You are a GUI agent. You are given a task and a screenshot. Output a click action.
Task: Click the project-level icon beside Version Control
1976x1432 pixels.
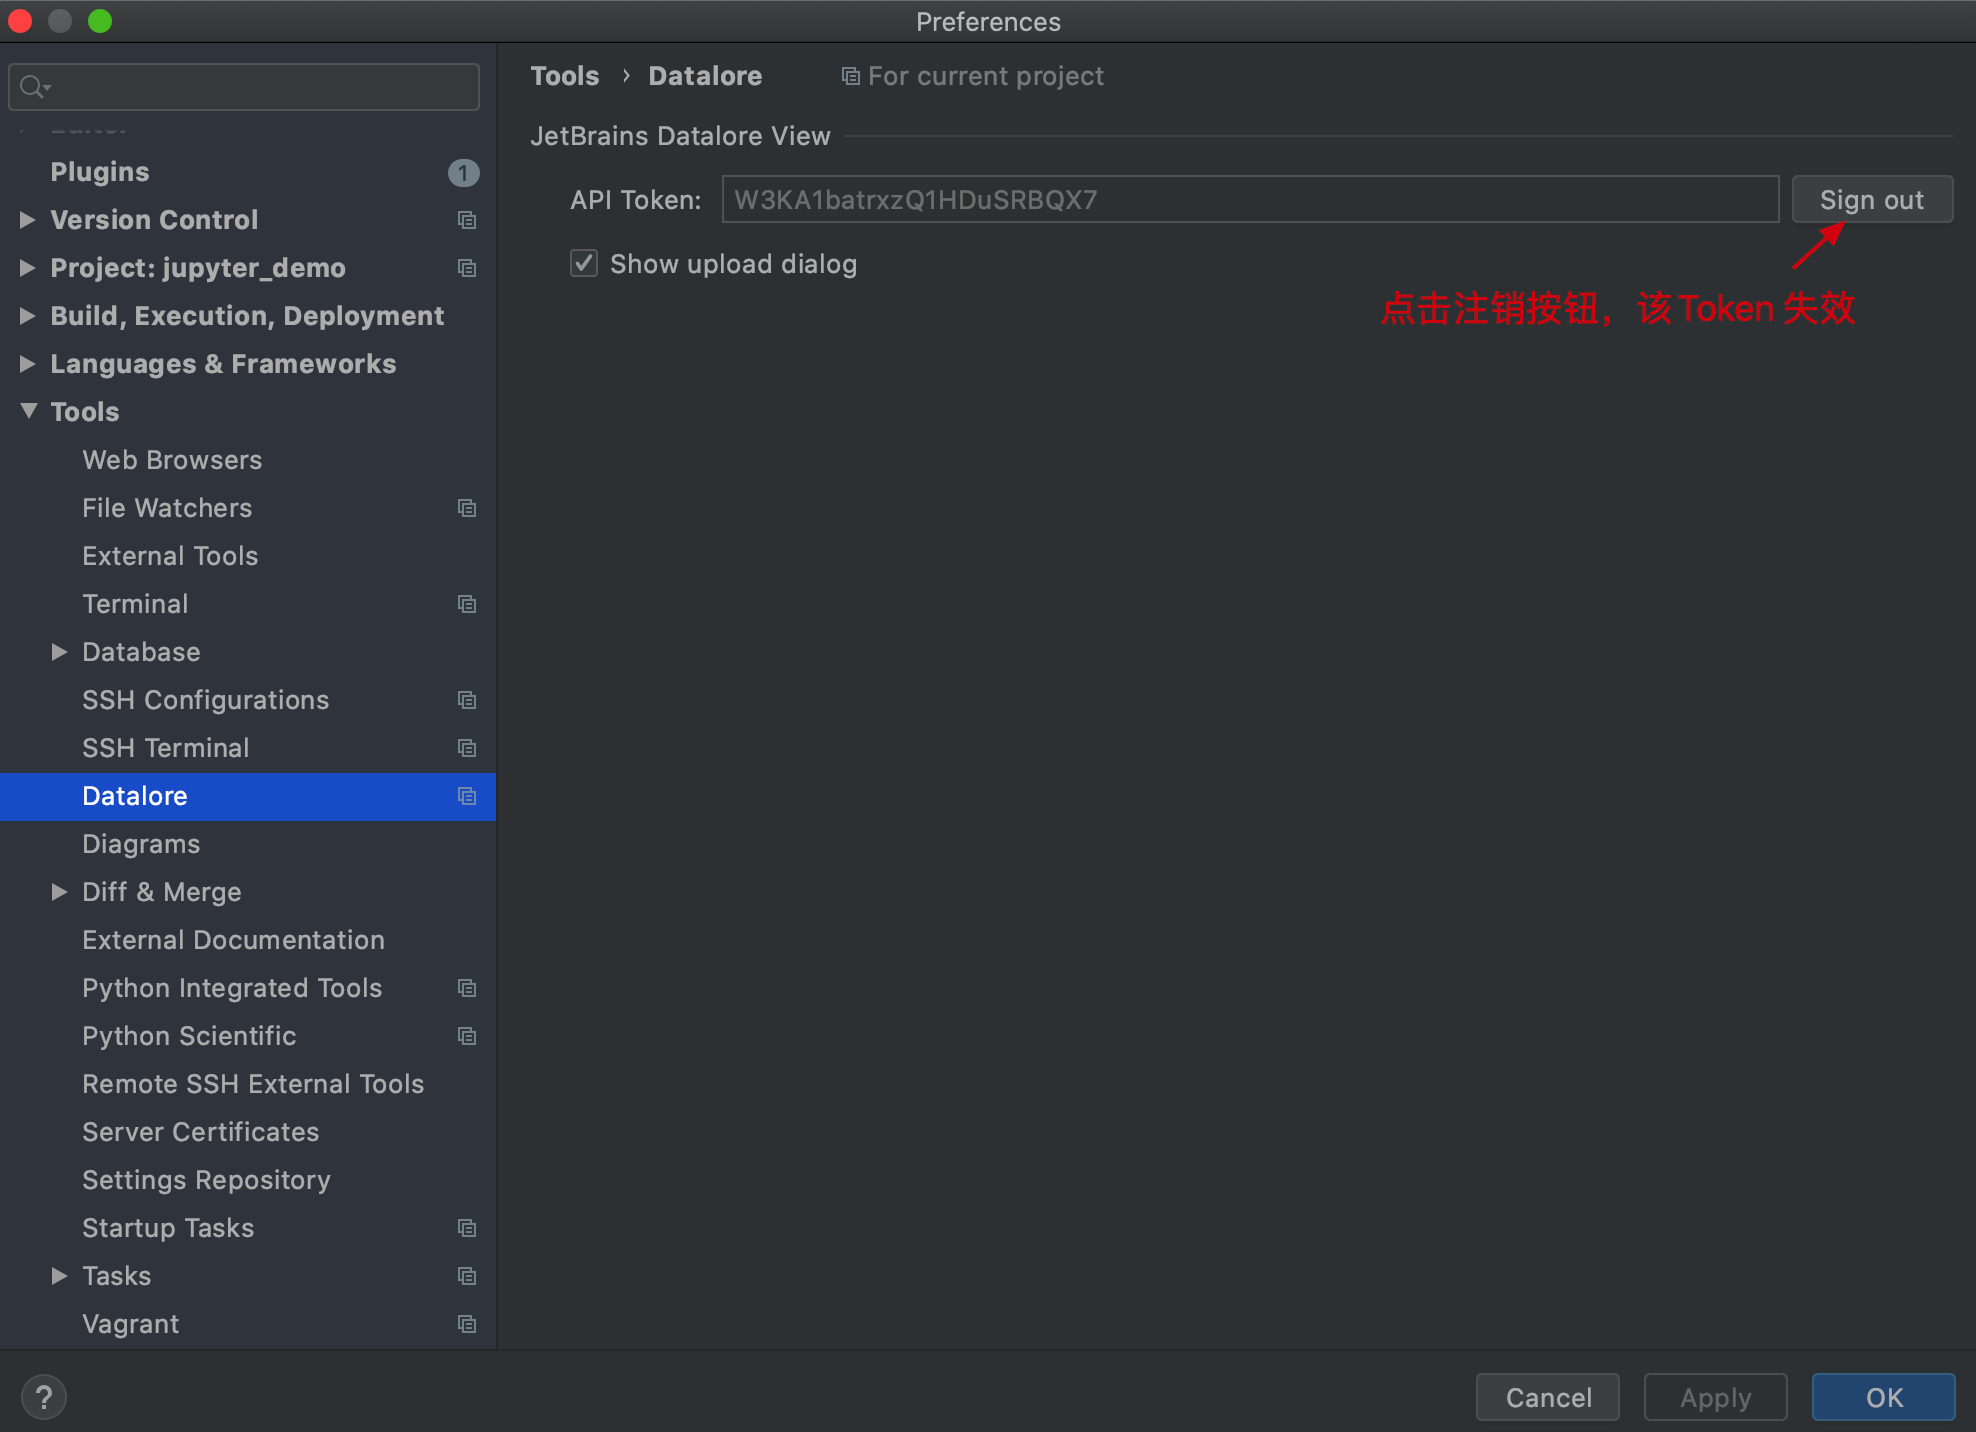pyautogui.click(x=467, y=220)
